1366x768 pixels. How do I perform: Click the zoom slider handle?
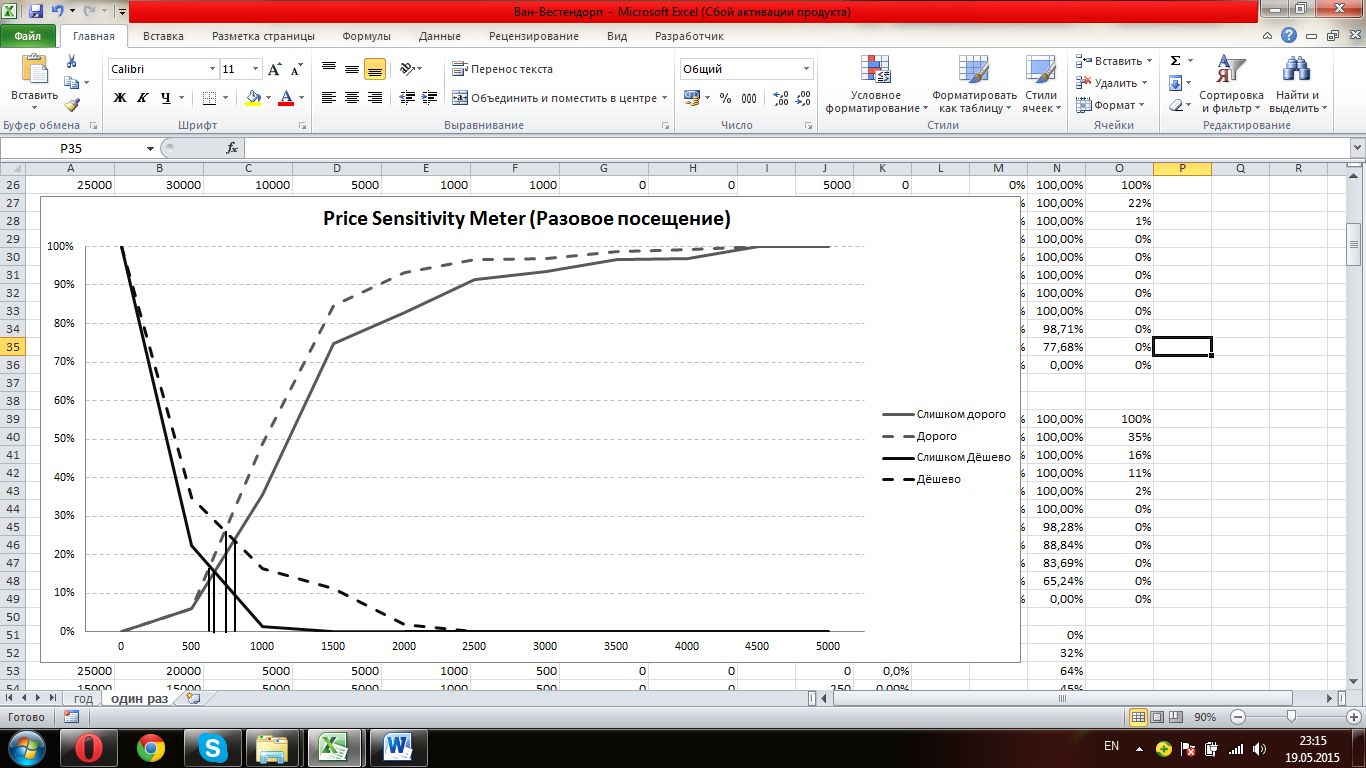tap(1292, 717)
